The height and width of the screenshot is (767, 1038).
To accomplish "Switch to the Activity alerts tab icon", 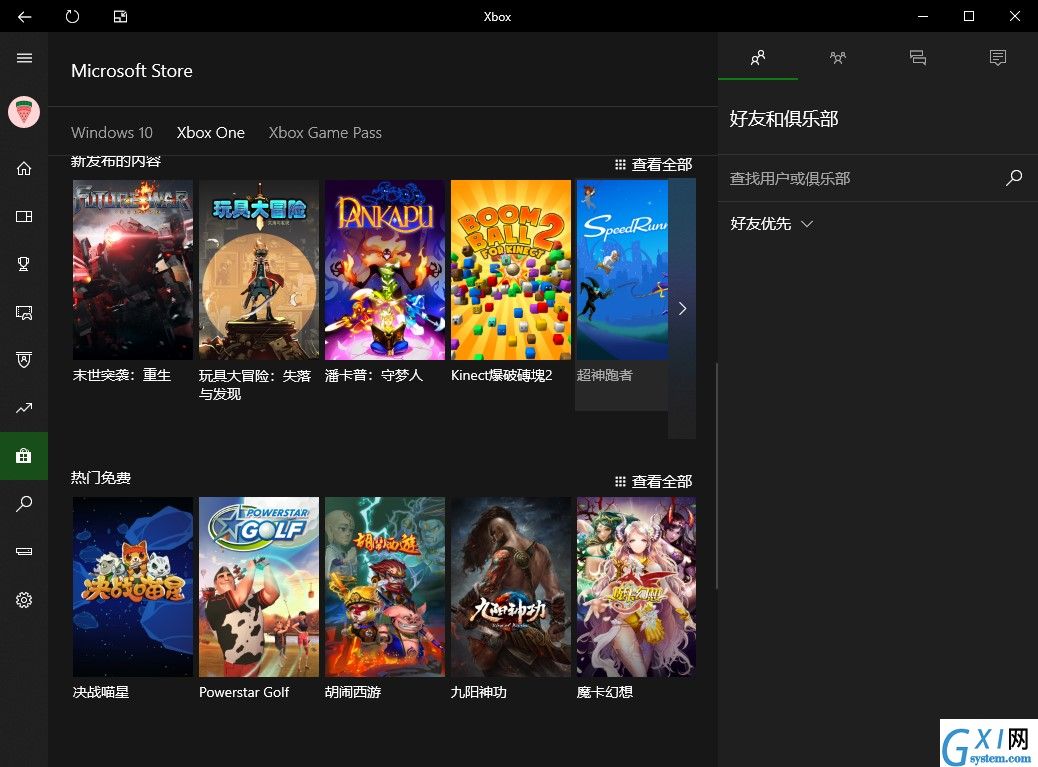I will [998, 58].
